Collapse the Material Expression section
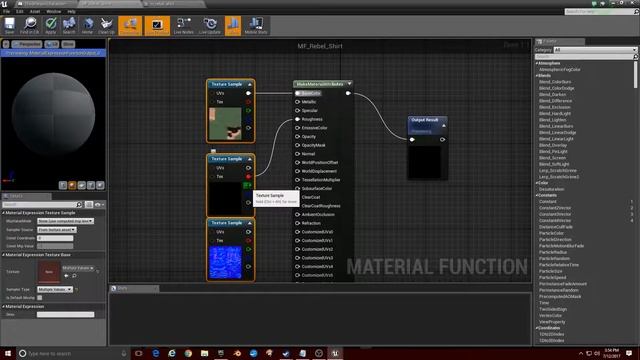 click(4, 307)
